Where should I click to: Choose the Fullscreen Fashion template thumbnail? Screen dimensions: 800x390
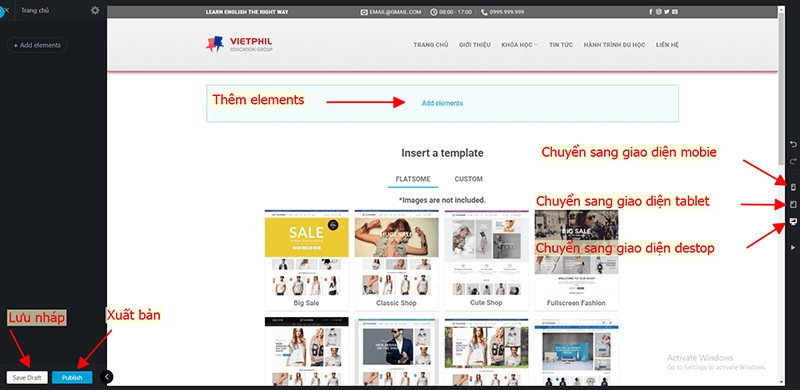pos(576,259)
